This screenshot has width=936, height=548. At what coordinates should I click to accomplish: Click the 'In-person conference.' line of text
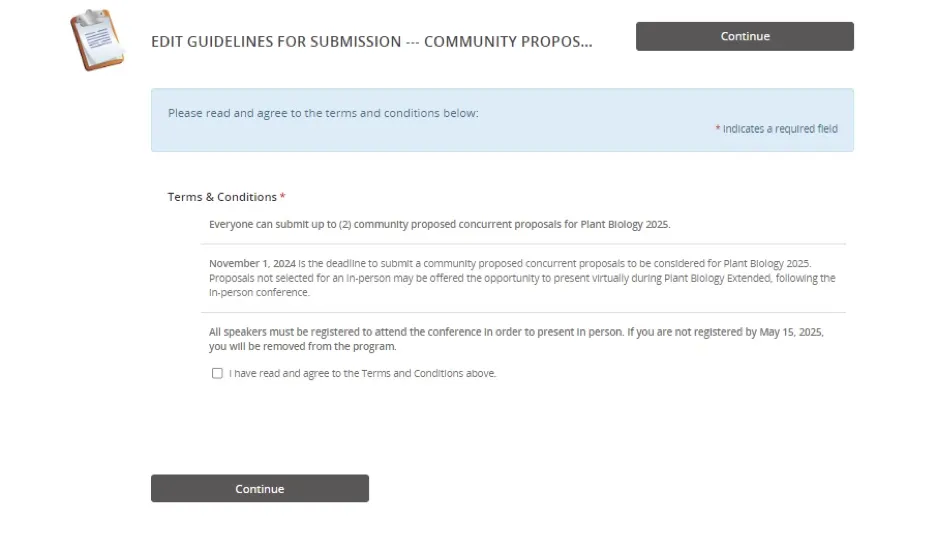(x=259, y=293)
